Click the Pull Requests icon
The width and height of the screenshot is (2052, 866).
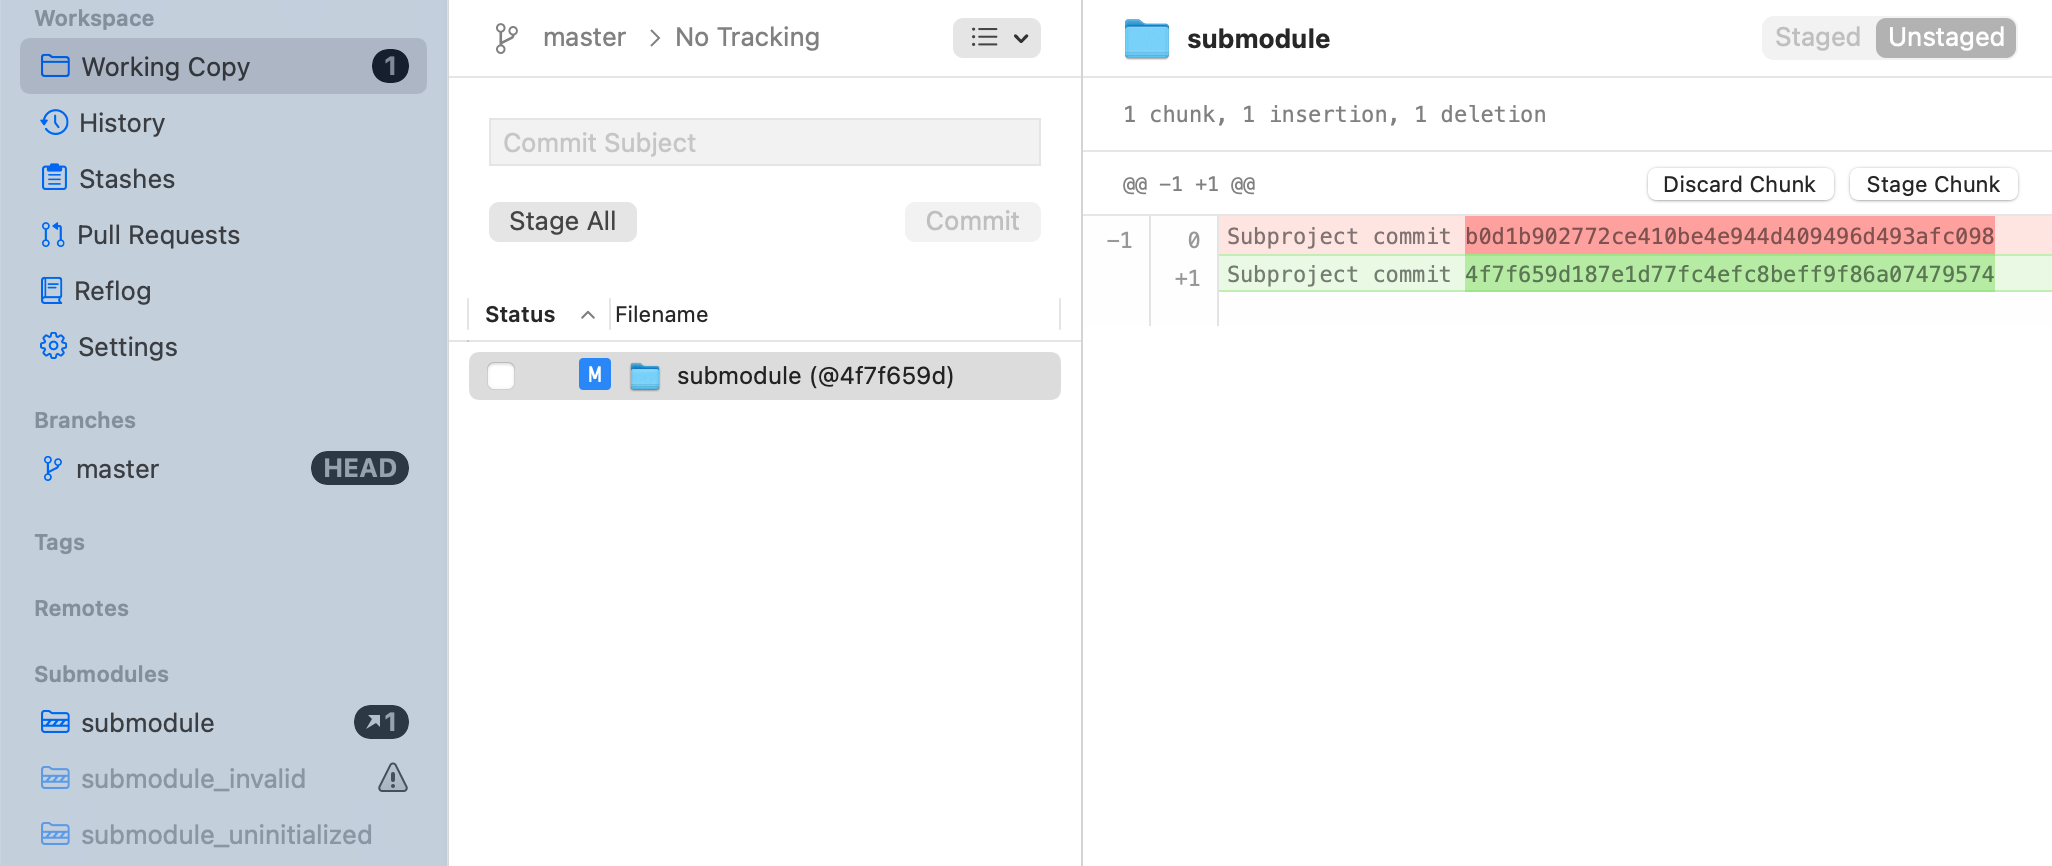(53, 234)
